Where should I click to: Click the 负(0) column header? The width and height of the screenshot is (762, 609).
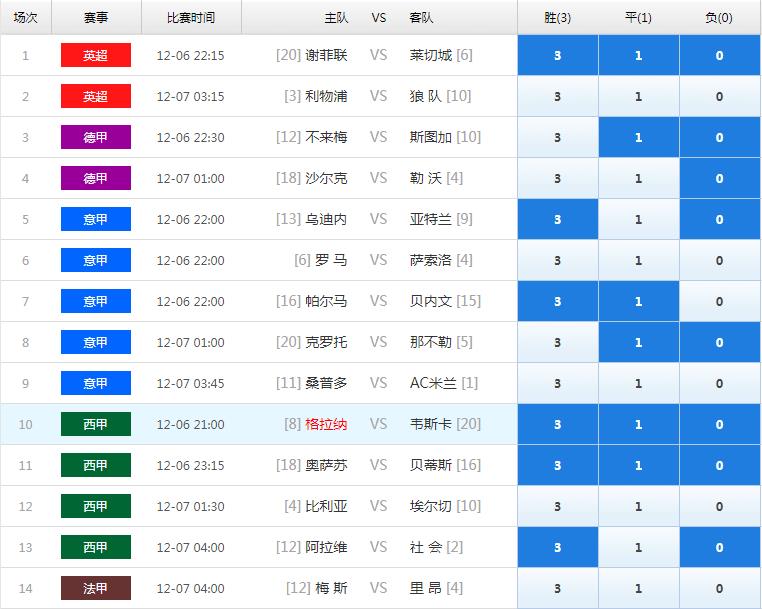719,18
